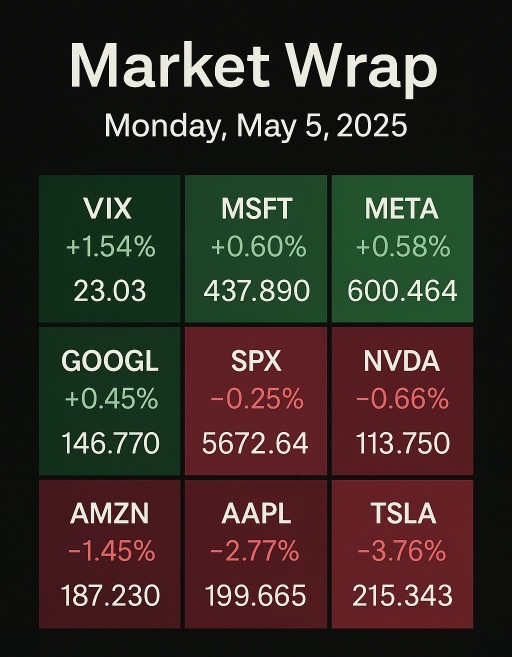Select the META tile
The height and width of the screenshot is (657, 512).
tap(403, 249)
